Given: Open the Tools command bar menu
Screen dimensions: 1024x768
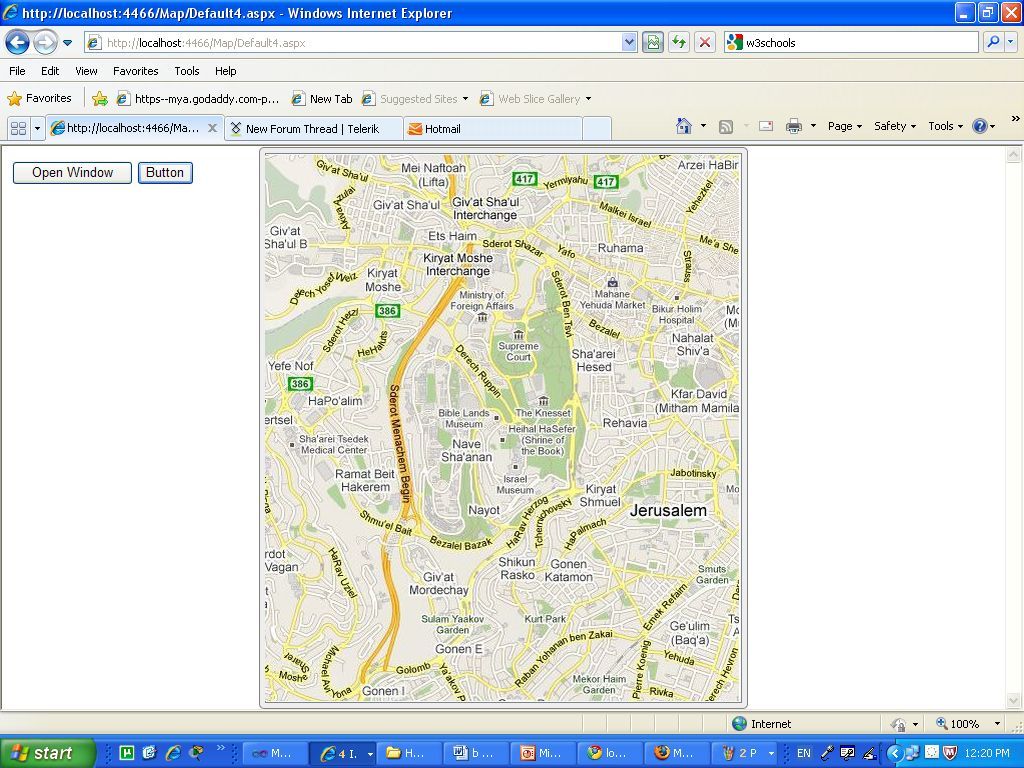Looking at the screenshot, I should click(946, 126).
